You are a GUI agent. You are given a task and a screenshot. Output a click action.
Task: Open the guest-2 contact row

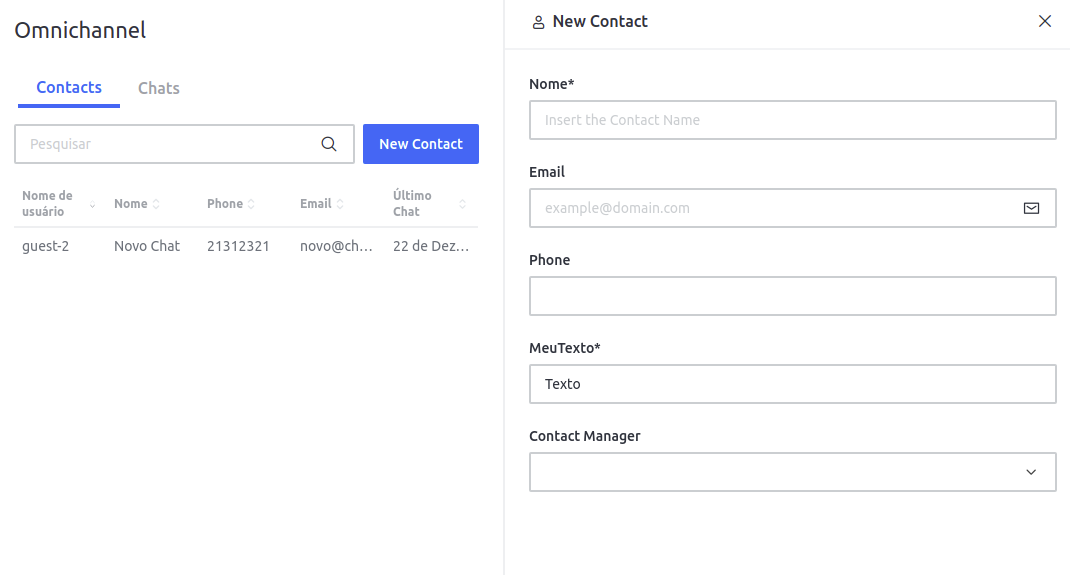46,246
